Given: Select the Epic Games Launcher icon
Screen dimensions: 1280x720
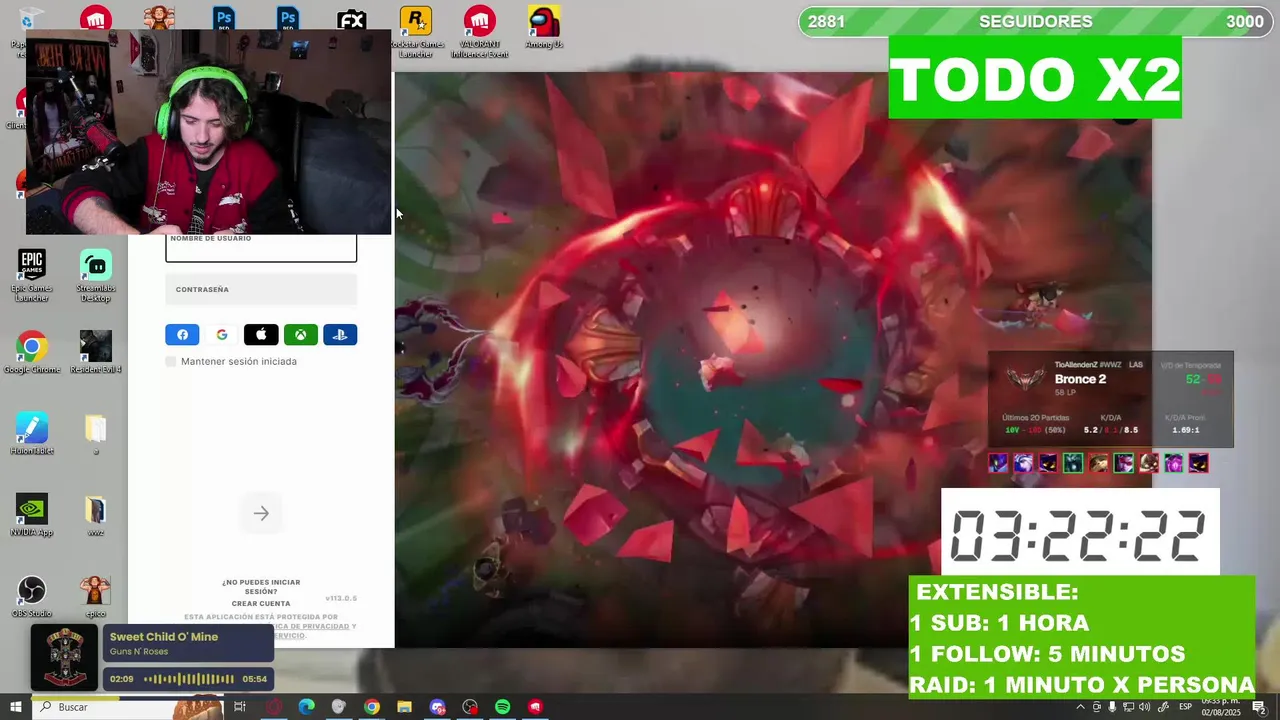Looking at the screenshot, I should [32, 276].
